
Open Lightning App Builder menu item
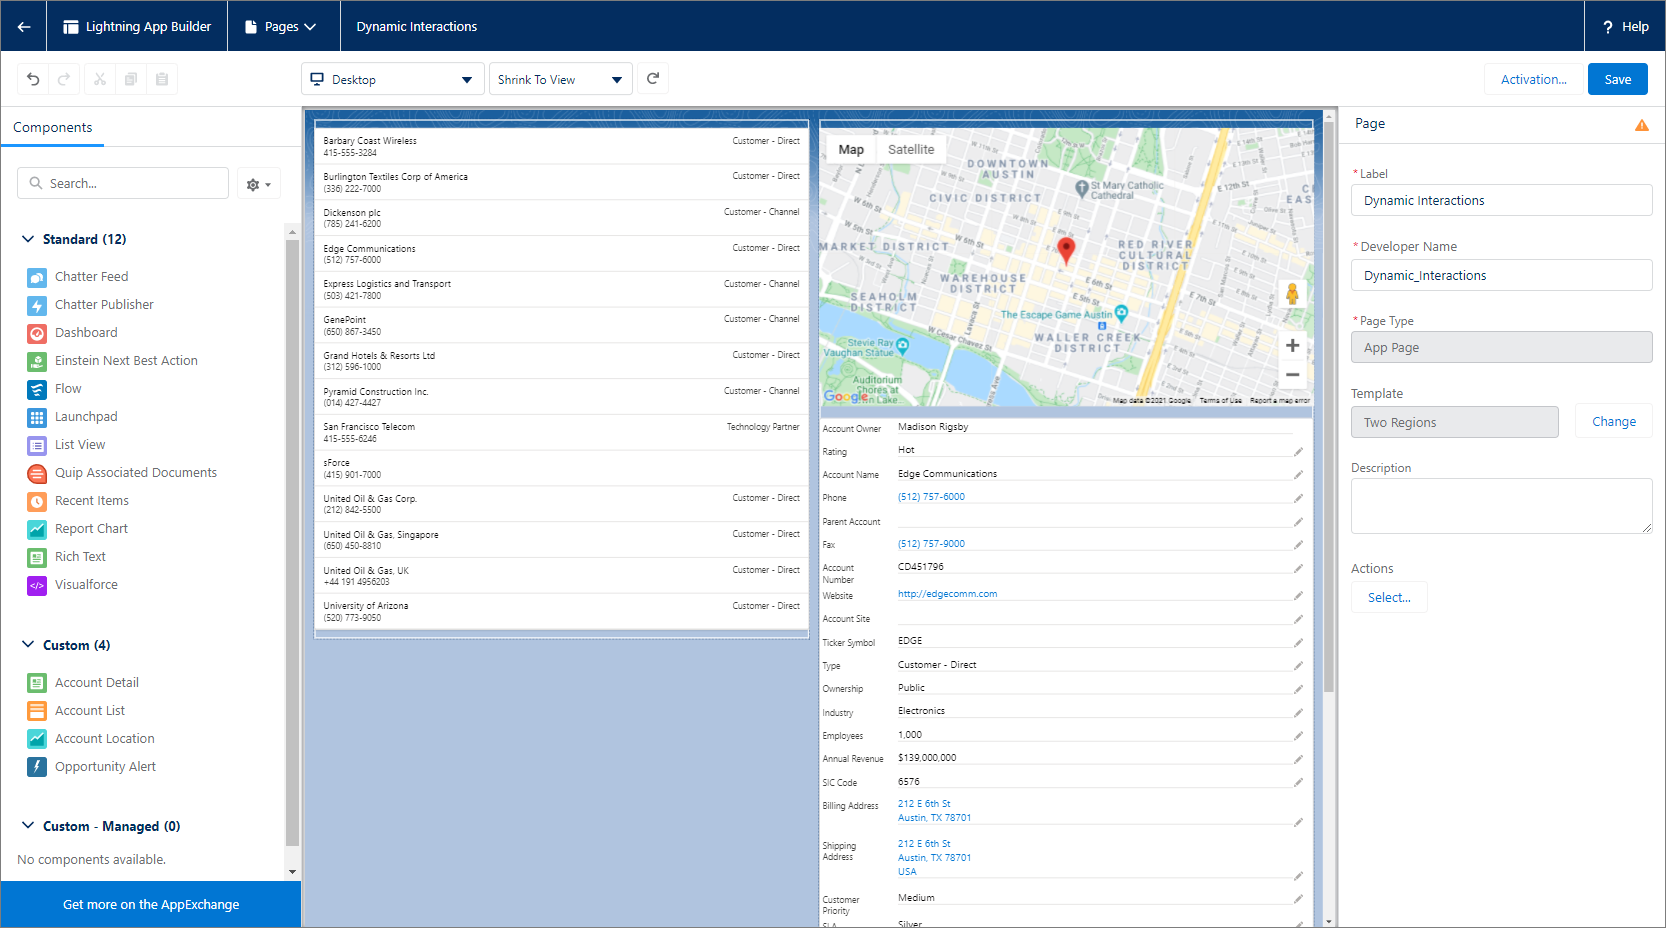pos(137,27)
